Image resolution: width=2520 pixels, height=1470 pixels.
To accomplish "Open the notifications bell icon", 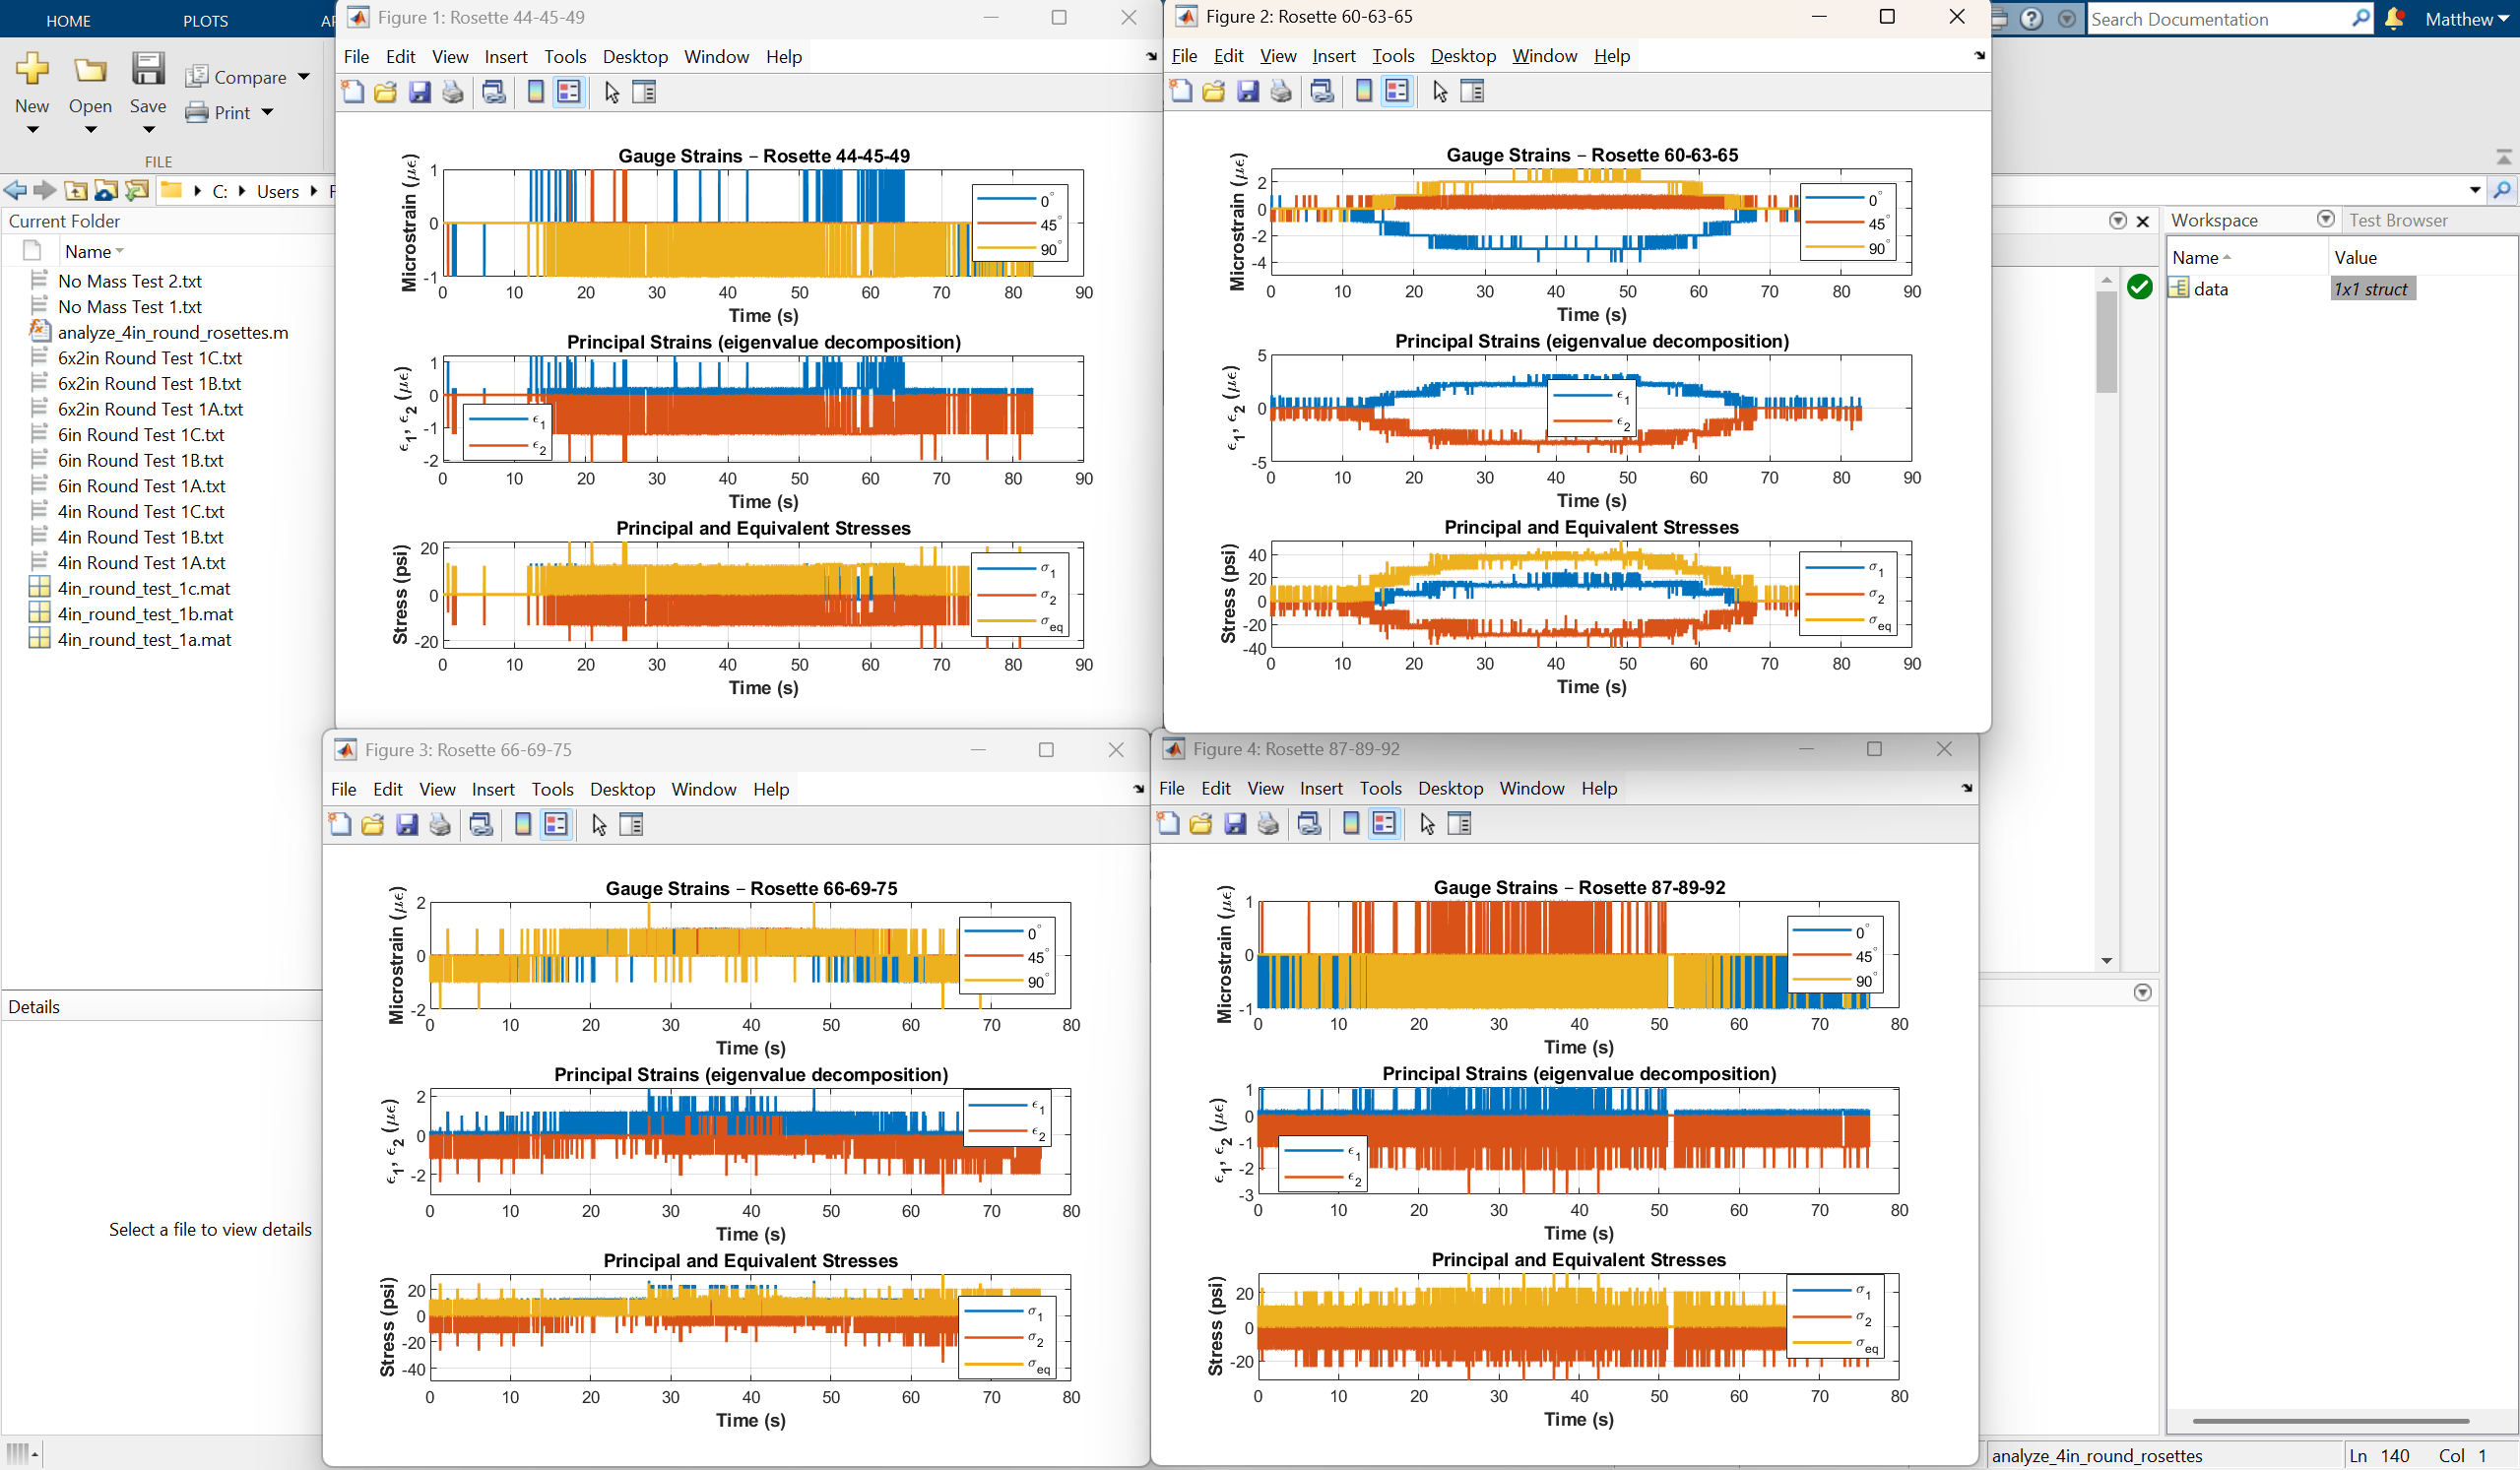I will click(2394, 19).
